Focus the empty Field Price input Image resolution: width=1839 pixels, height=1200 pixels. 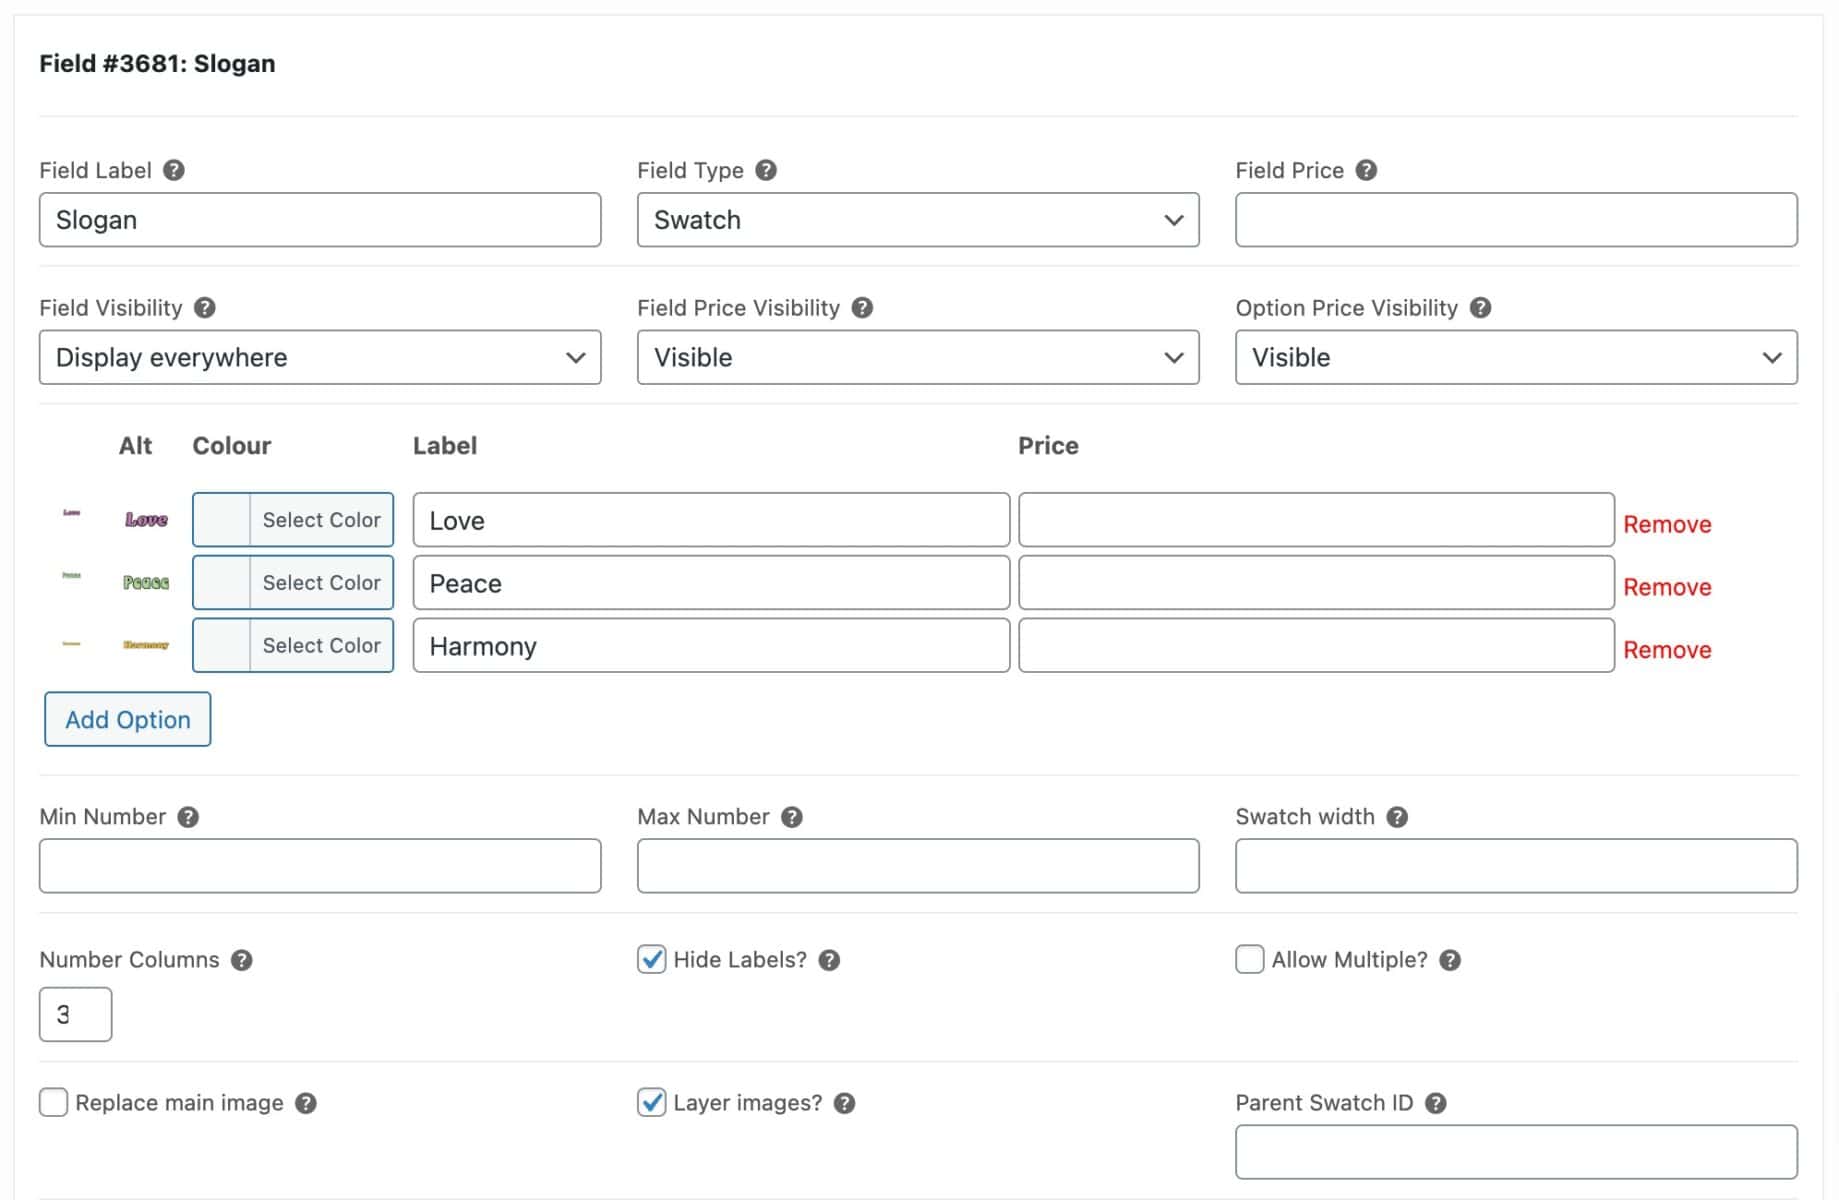coord(1516,220)
